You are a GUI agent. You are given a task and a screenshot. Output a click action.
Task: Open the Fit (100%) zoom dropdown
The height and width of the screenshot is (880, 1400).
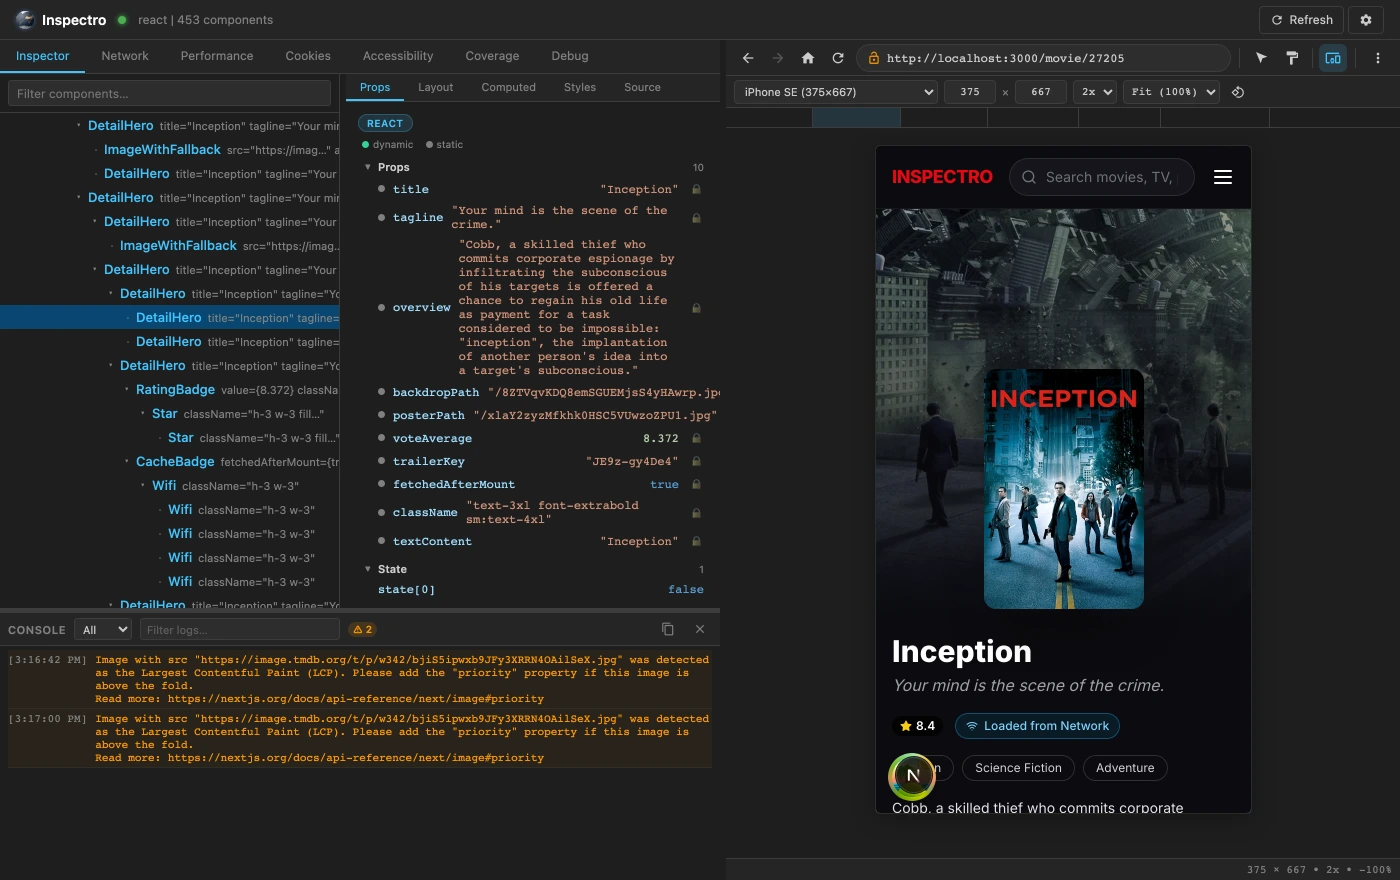[x=1171, y=92]
